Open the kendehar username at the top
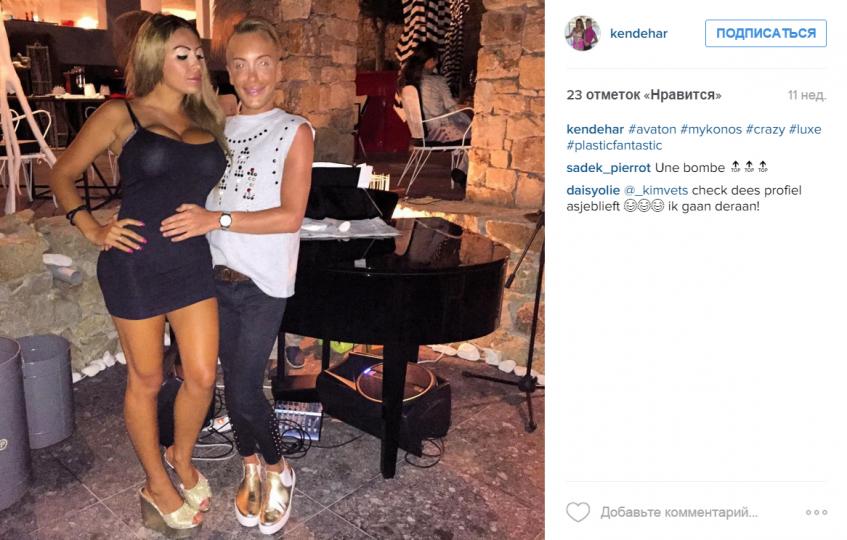 tap(638, 33)
